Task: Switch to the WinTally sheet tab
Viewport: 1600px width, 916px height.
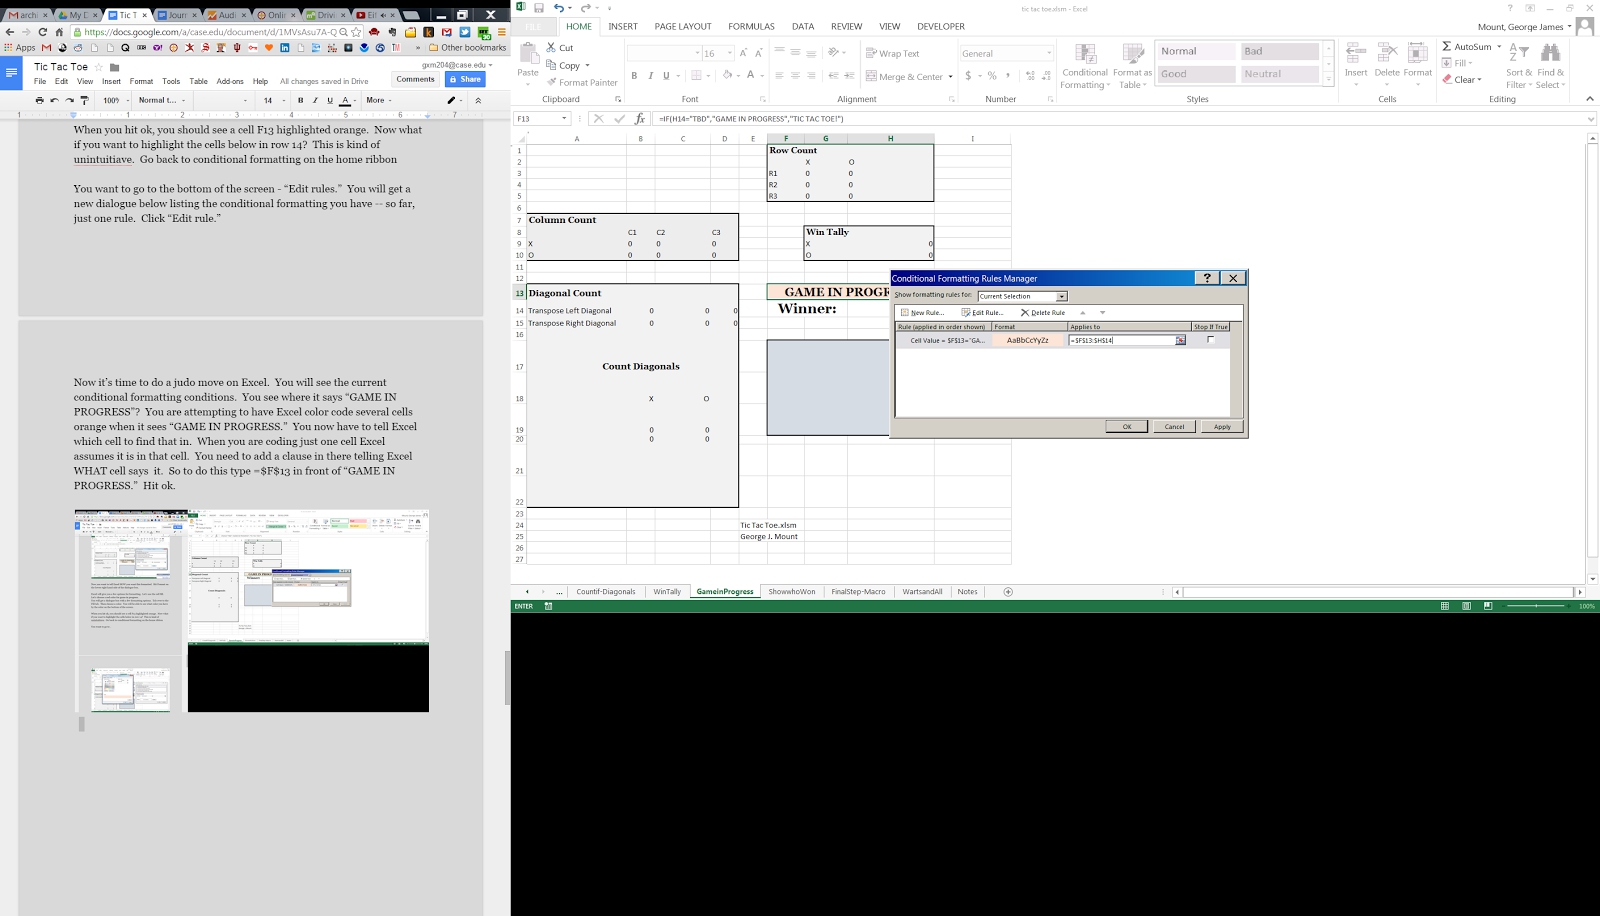Action: (667, 592)
